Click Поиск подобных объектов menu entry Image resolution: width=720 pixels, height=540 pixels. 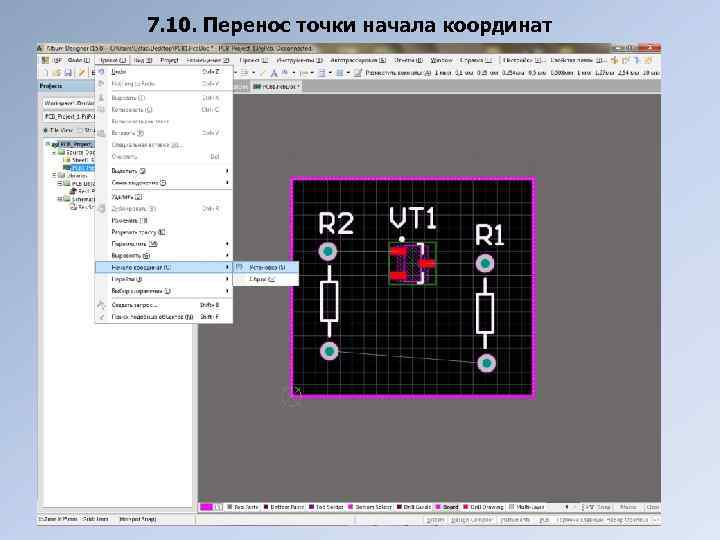(163, 317)
